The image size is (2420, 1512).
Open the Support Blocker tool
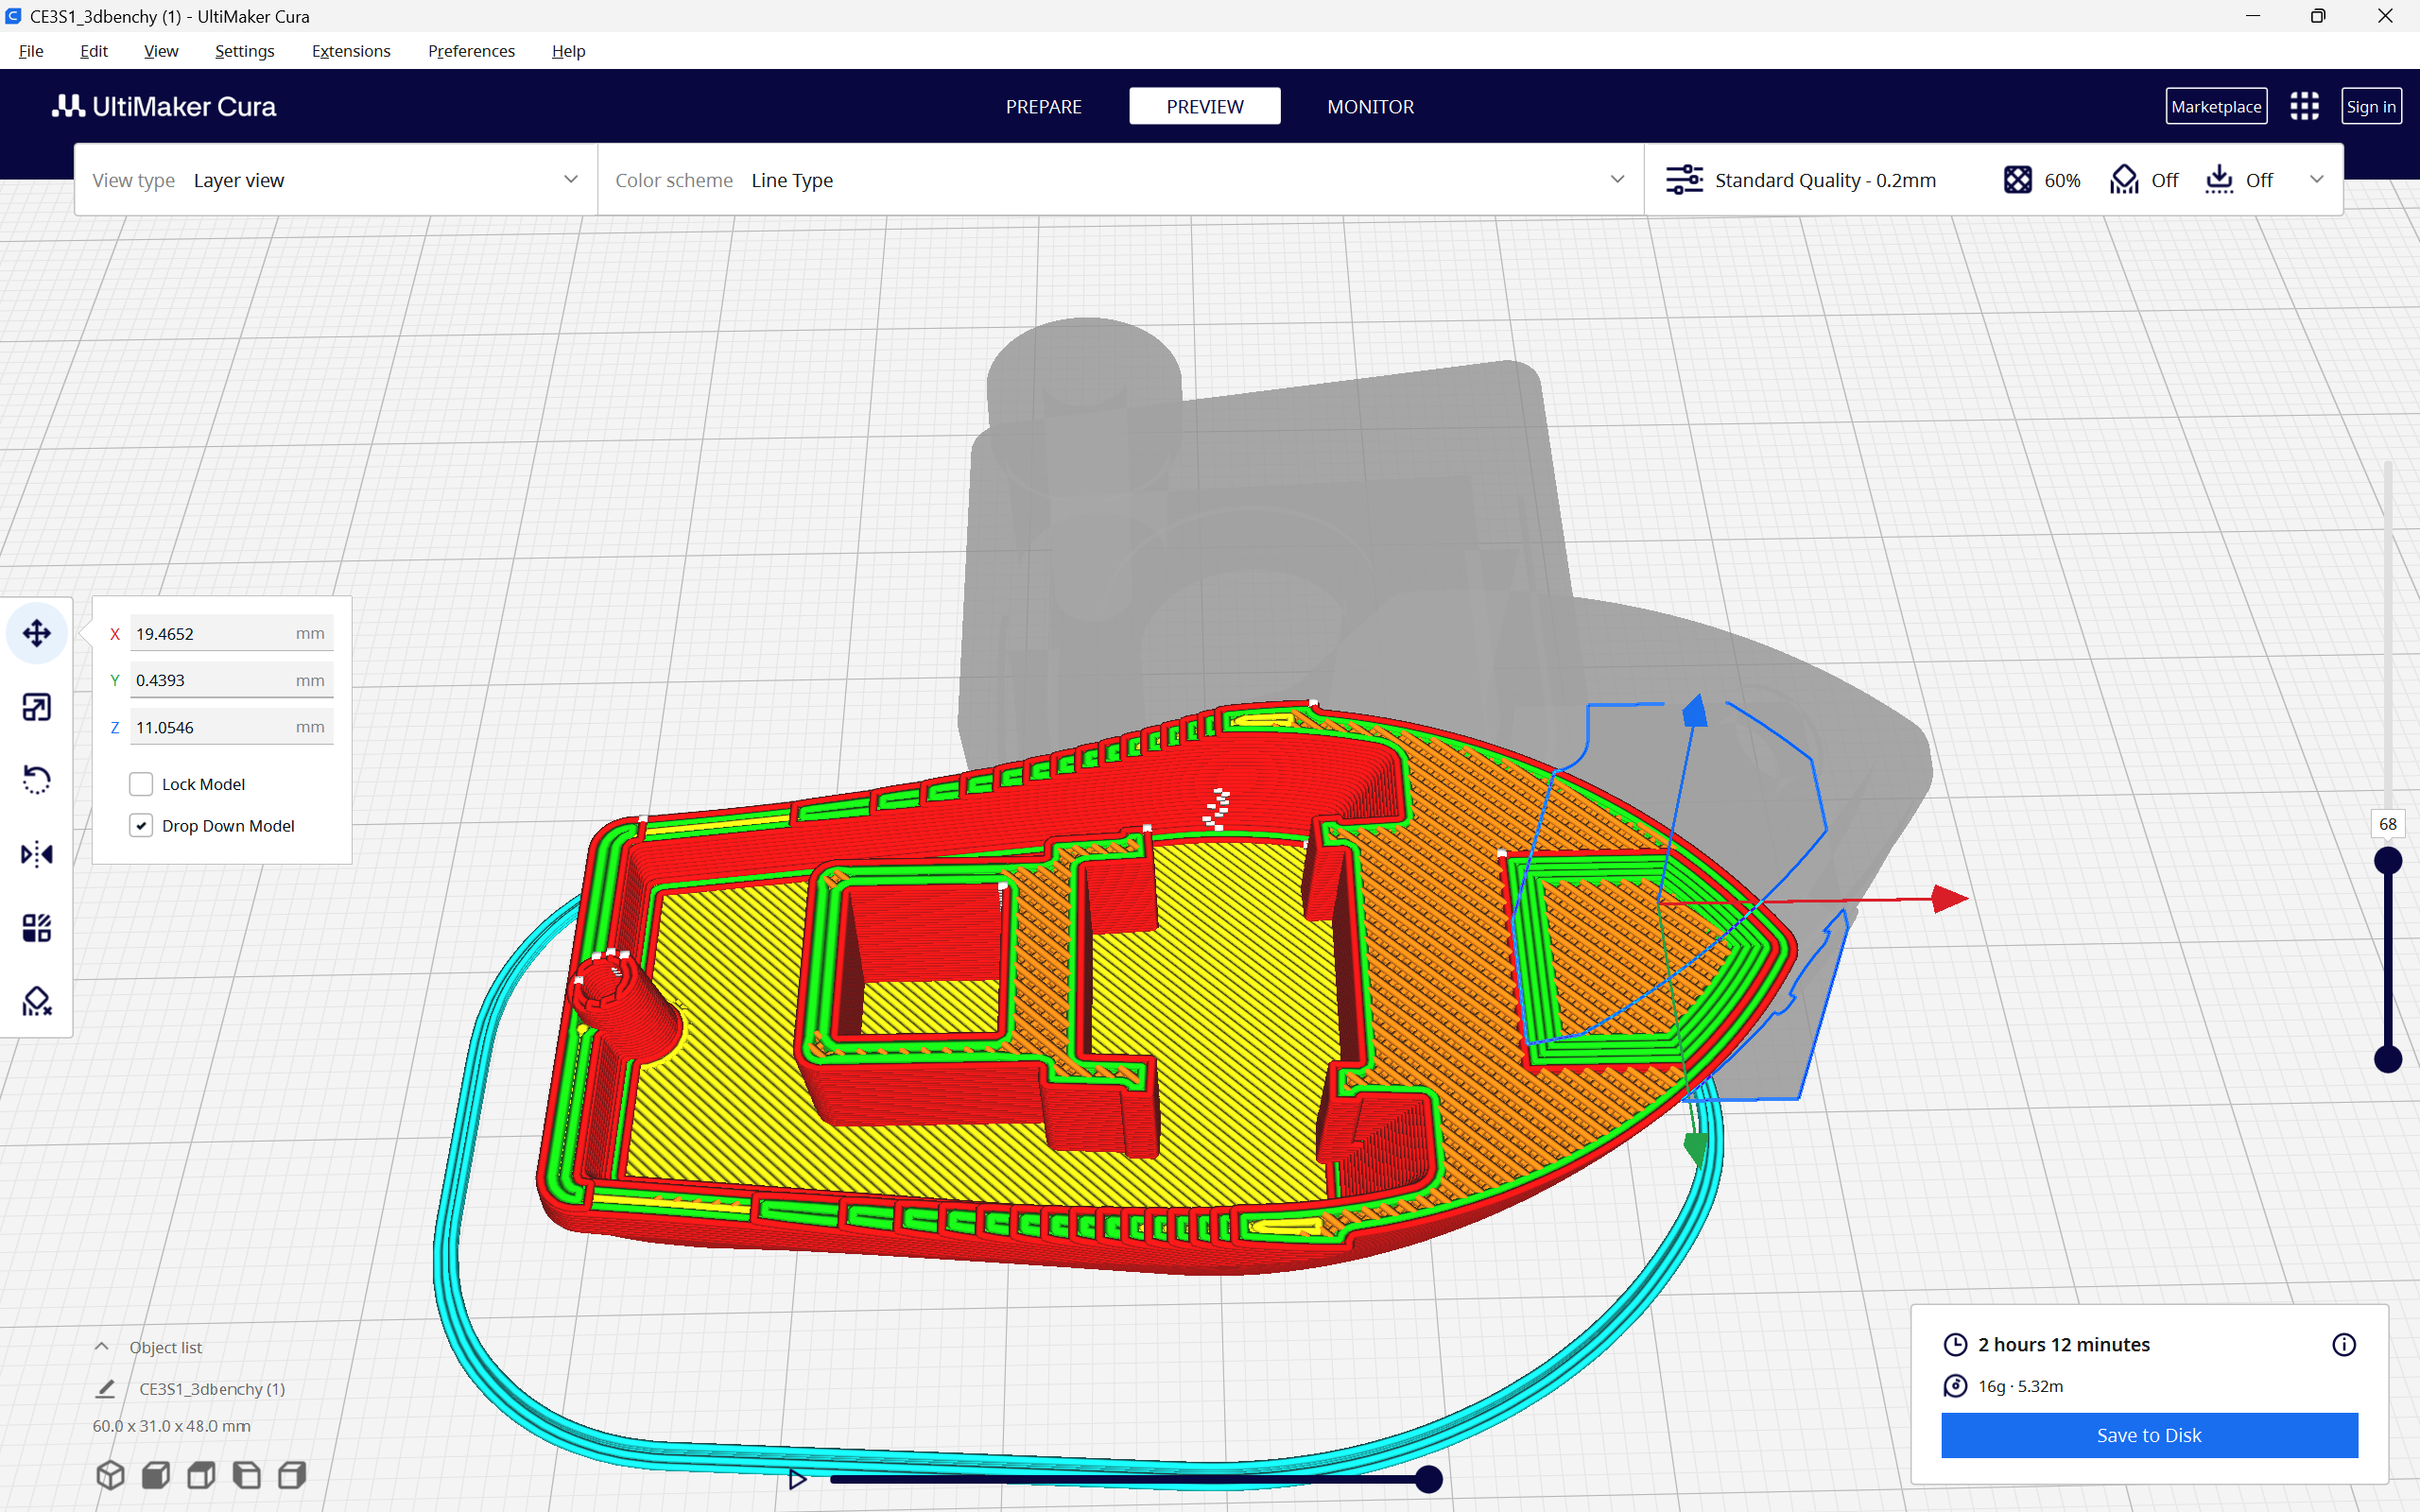point(37,1001)
